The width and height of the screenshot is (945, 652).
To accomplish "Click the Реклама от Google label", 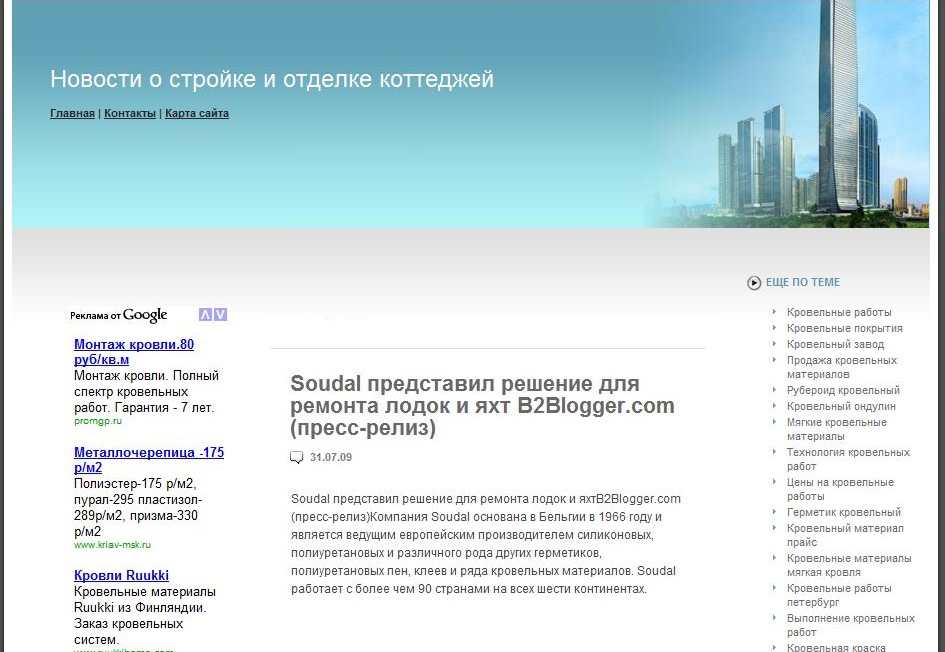I will click(x=119, y=315).
